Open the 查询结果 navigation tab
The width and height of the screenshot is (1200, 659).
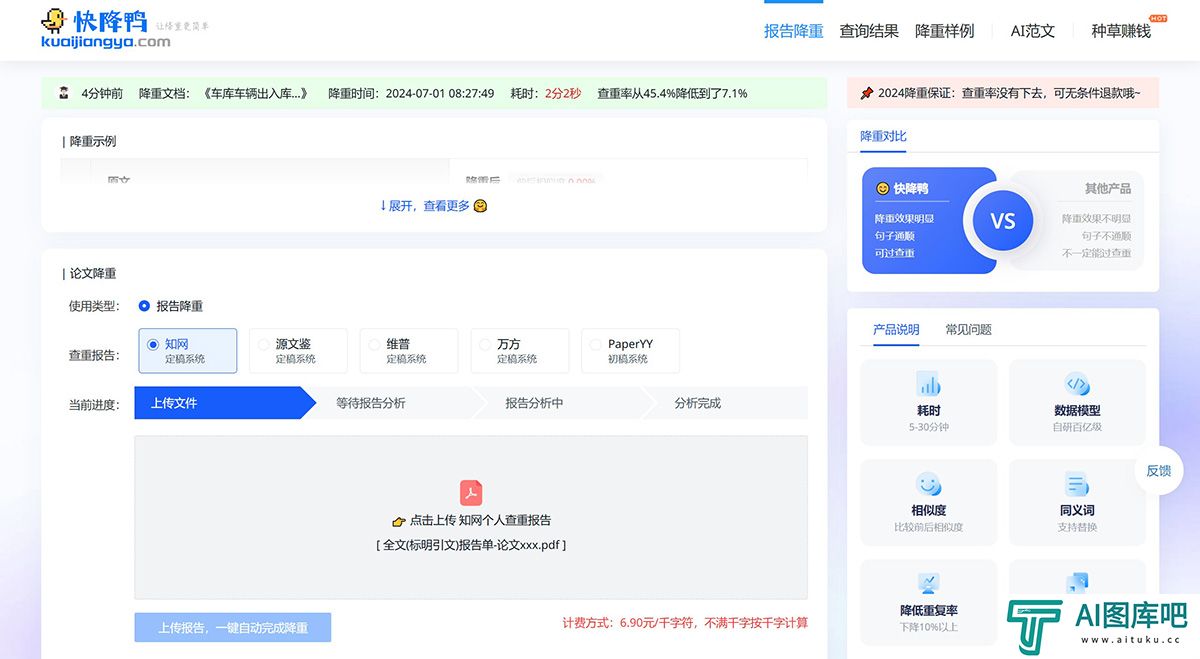869,31
